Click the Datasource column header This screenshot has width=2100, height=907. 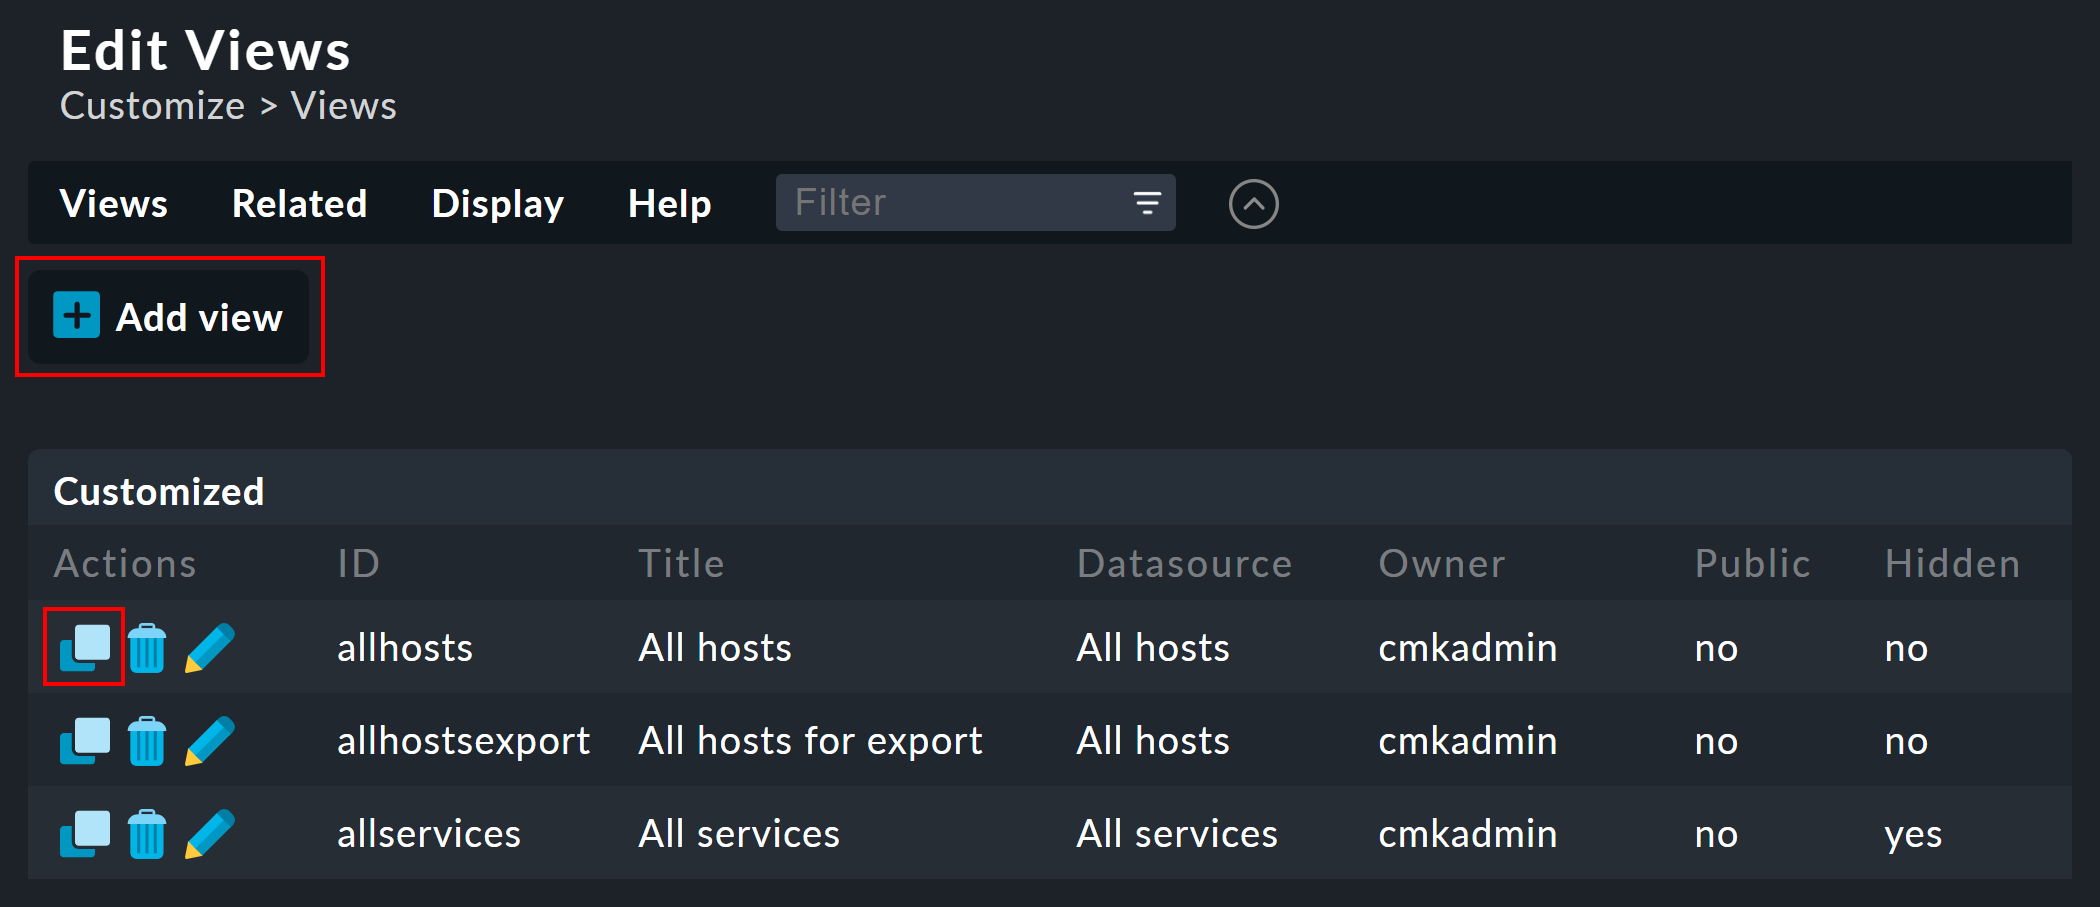(1184, 564)
